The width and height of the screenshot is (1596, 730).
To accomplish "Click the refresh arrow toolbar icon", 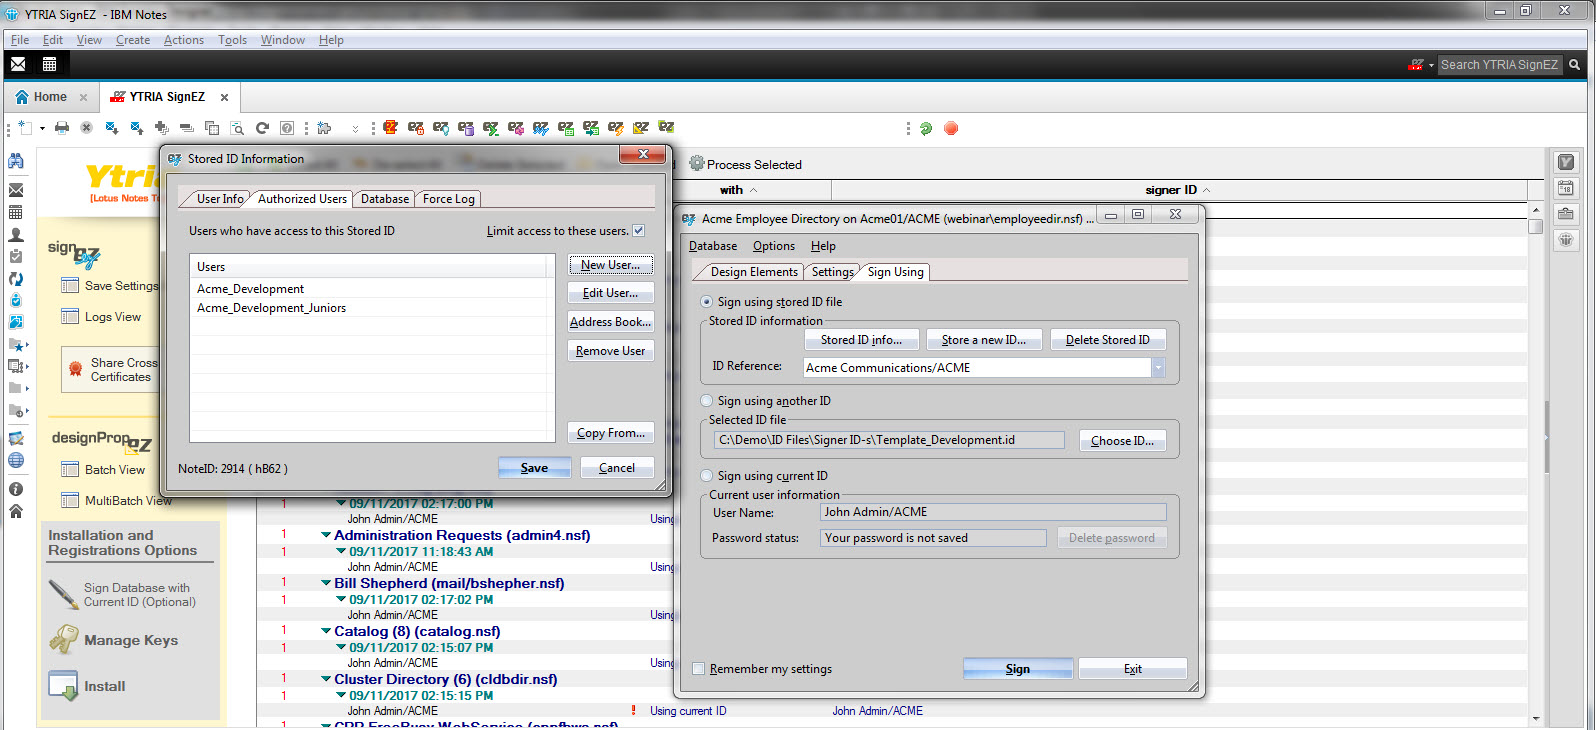I will (x=262, y=128).
